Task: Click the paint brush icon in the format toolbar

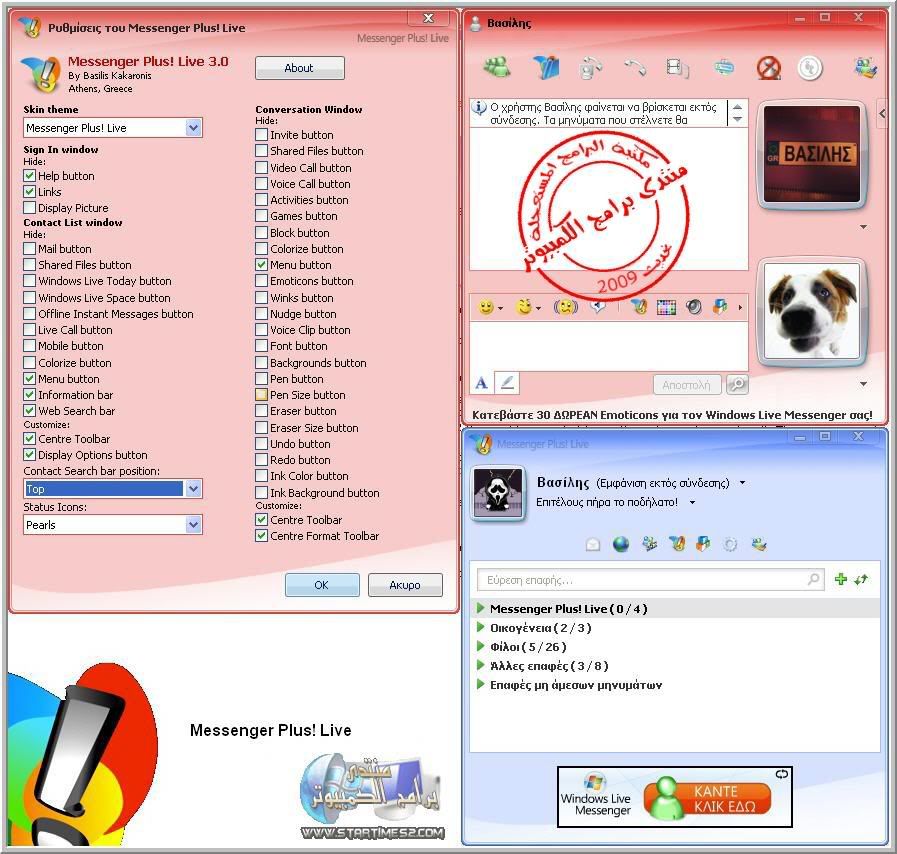Action: (720, 307)
